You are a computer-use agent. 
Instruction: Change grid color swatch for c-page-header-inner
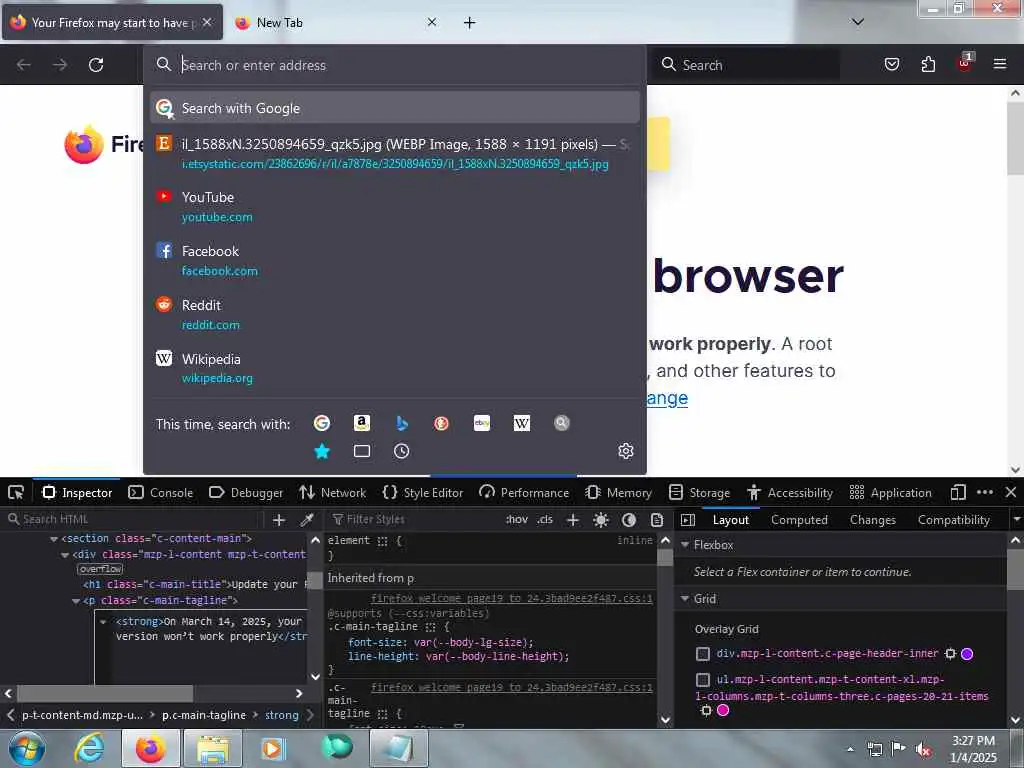pos(967,654)
